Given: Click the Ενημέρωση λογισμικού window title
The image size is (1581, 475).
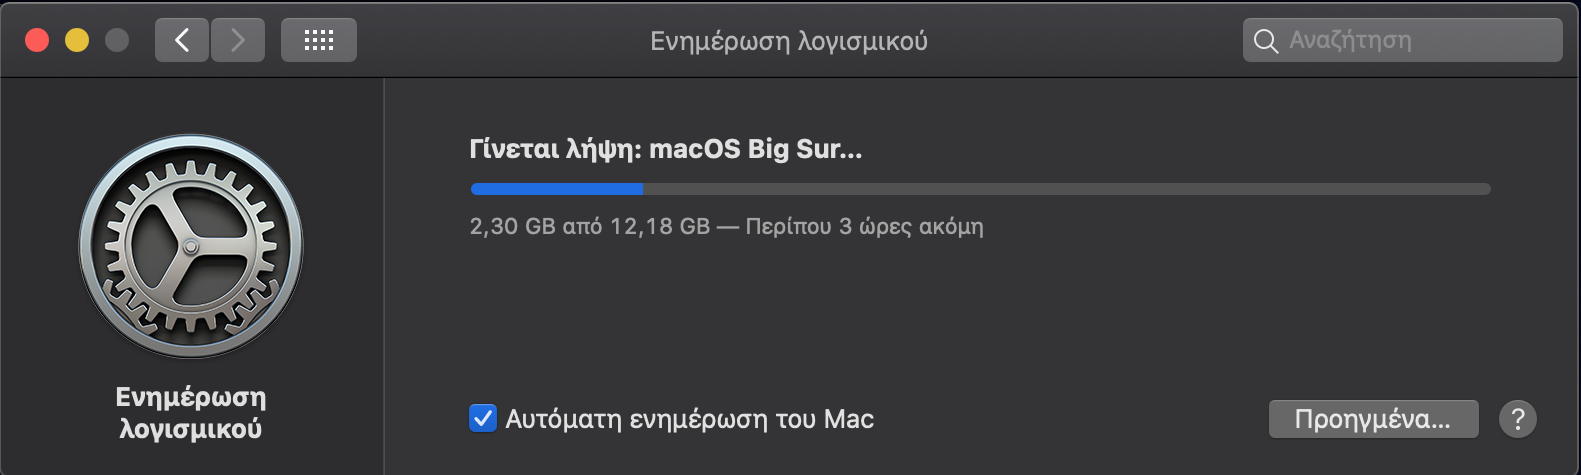Looking at the screenshot, I should tap(789, 41).
